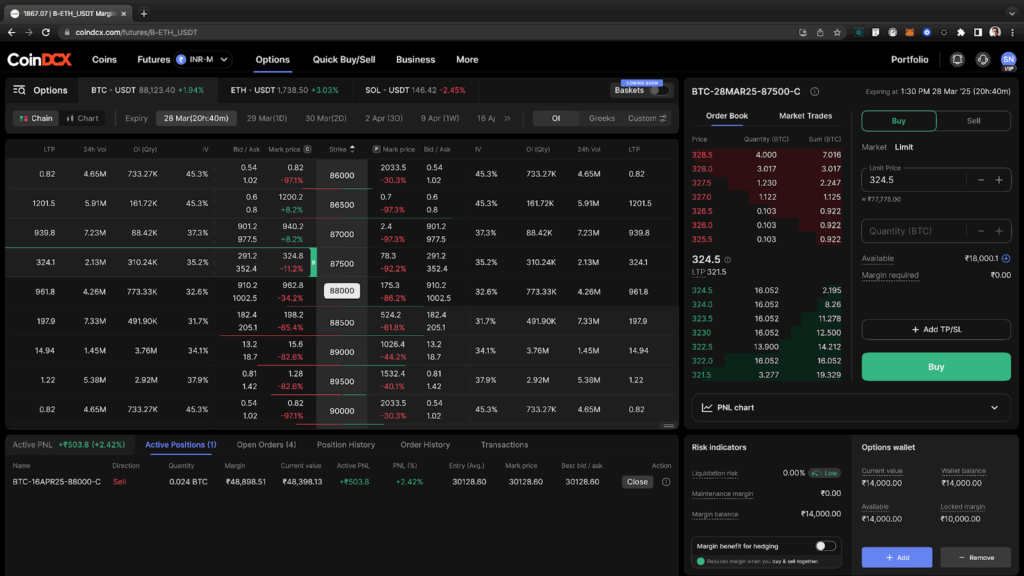Screen dimensions: 1024x576
Task: Click the P badge beside put Mark price
Action: pos(376,149)
